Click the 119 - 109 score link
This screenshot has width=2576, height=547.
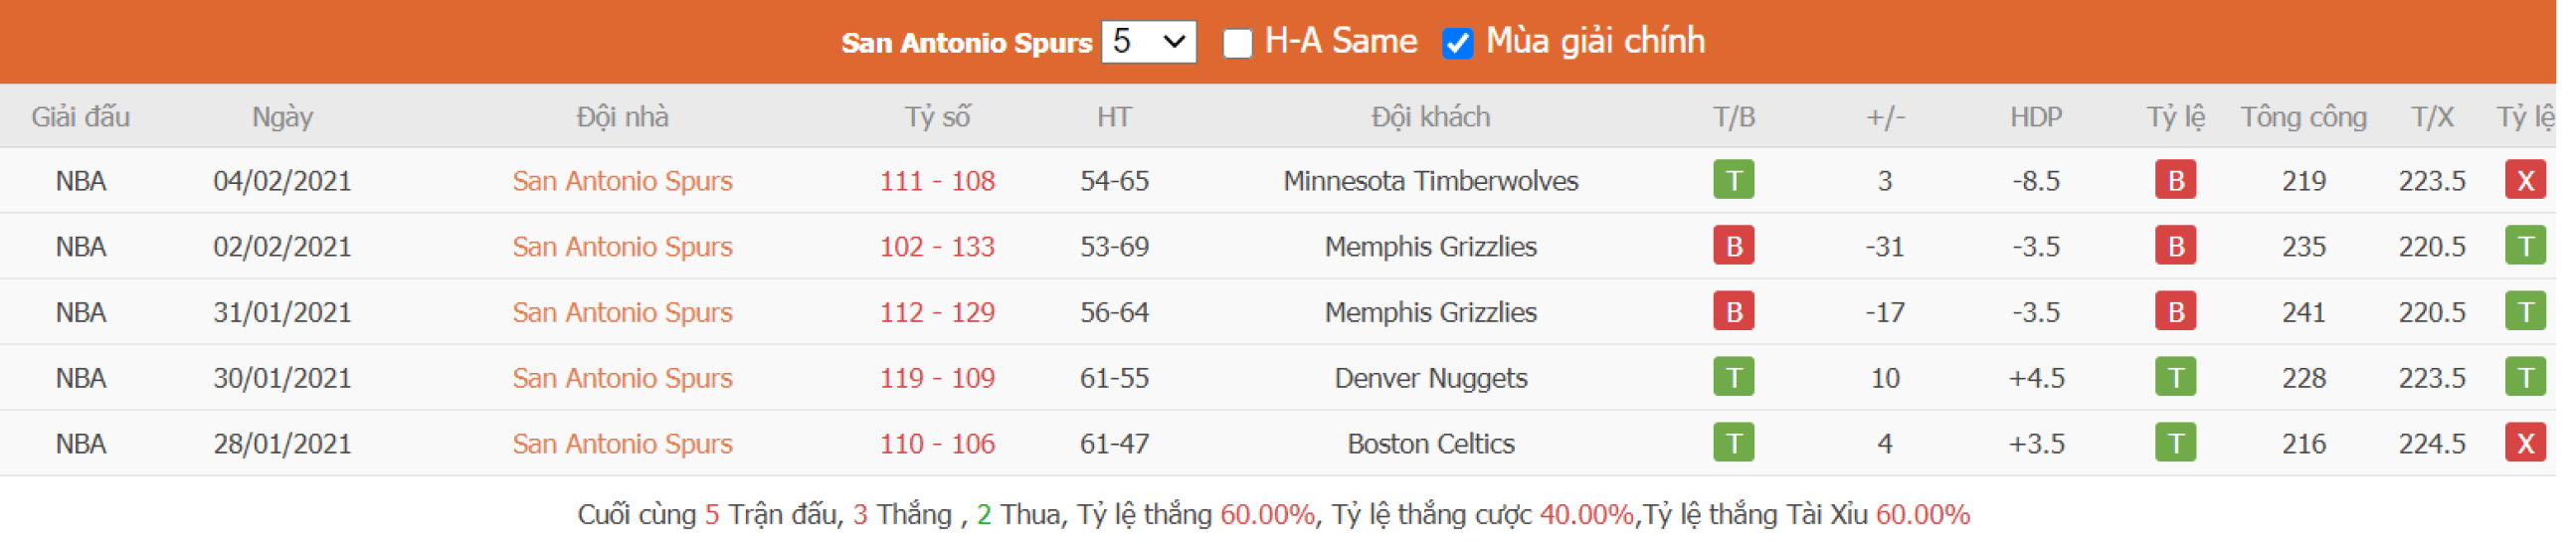936,378
